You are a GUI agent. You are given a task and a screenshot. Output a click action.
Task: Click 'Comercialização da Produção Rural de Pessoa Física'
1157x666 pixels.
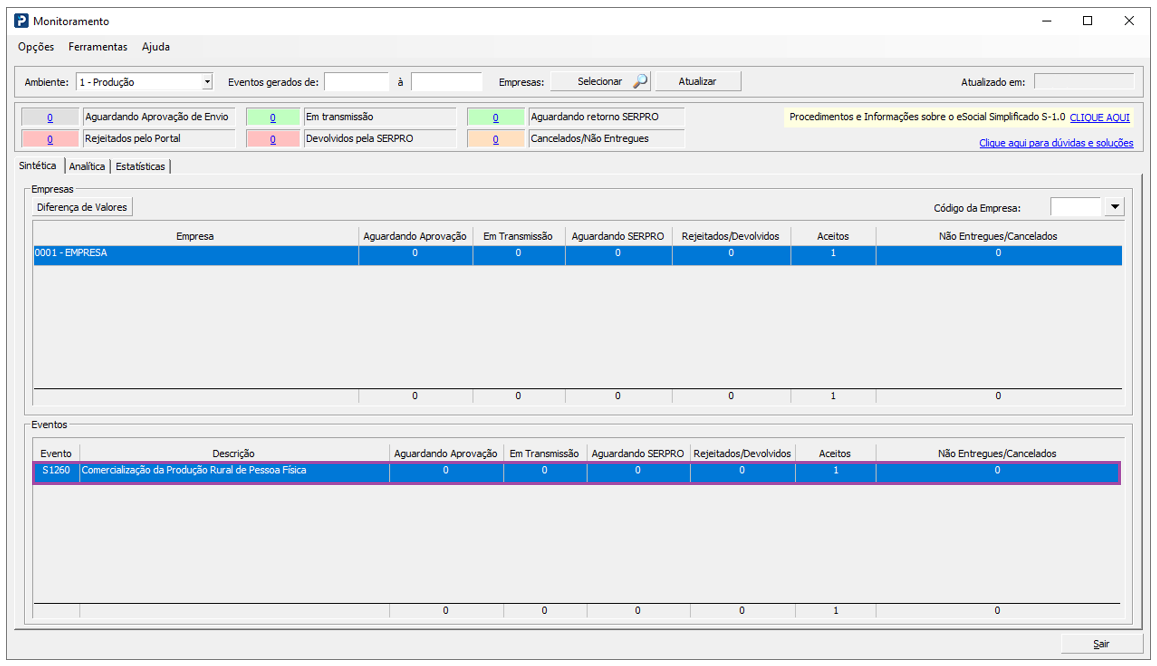point(194,470)
